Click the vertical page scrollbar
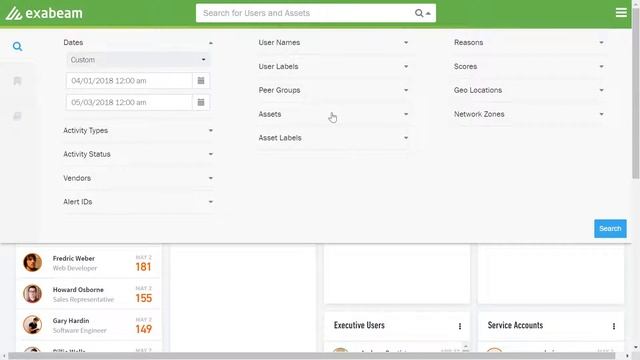Screen dimensions: 640x360 pyautogui.click(x=636, y=94)
